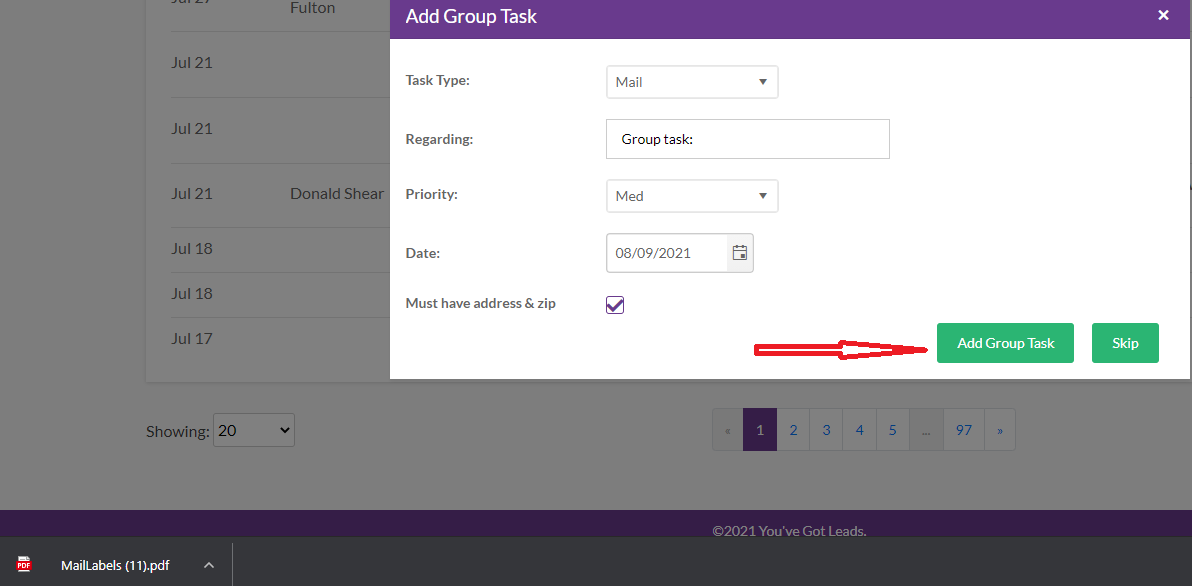Click the PDF icon in download bar
Viewport: 1192px width, 586px height.
pyautogui.click(x=24, y=565)
